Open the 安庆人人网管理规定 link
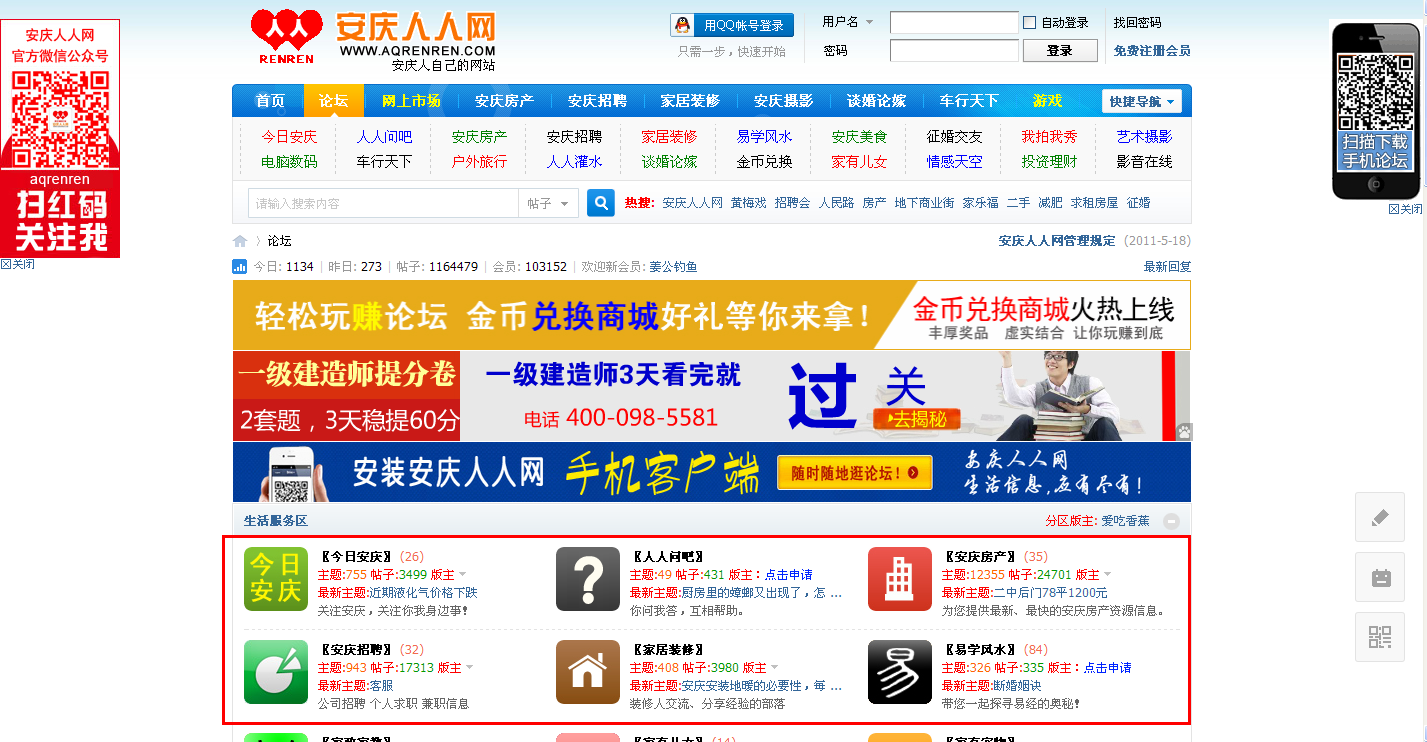Image resolution: width=1427 pixels, height=742 pixels. tap(1057, 241)
